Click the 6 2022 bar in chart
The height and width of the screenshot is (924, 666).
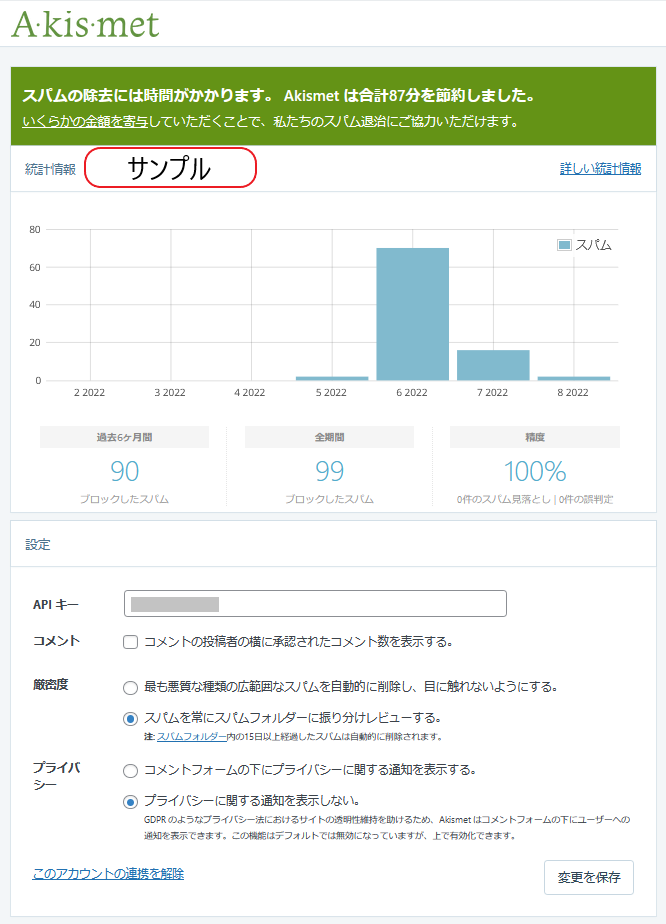tap(412, 314)
